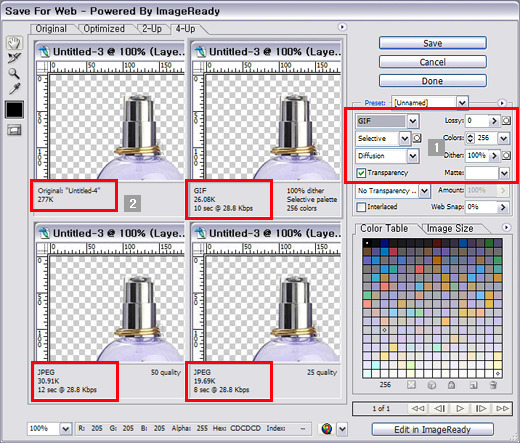This screenshot has width=520, height=443.
Task: Go to previous animation frame
Action: point(439,408)
